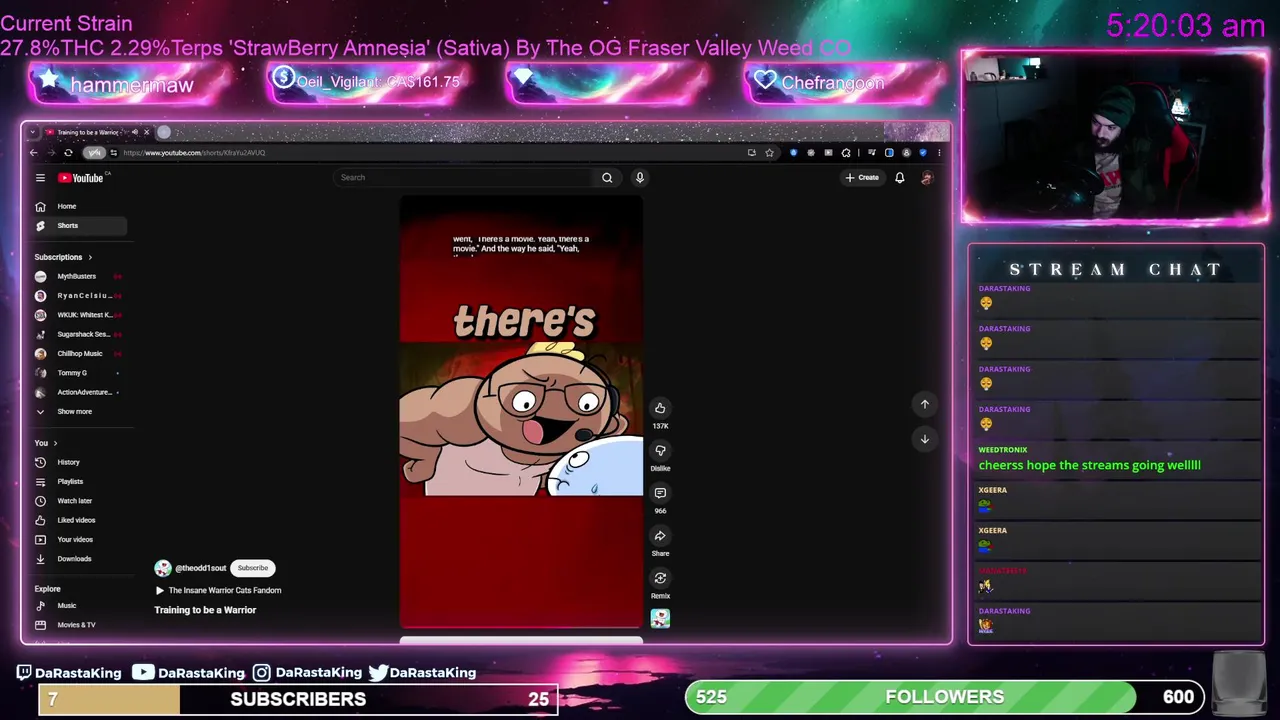The image size is (1280, 720).
Task: Subscribe to @theodd1sout
Action: click(253, 568)
